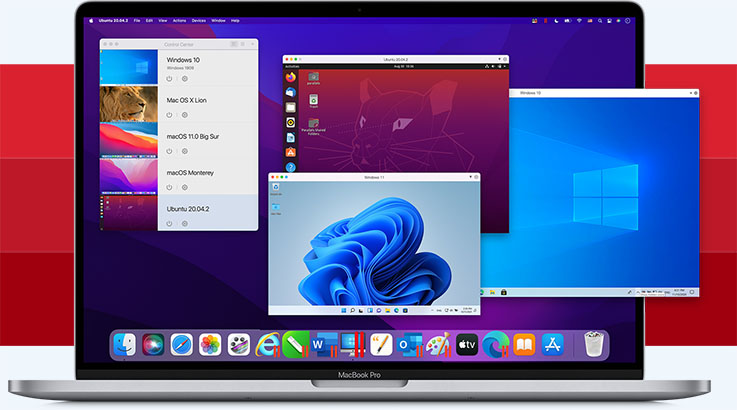
Task: Open the App Store Dock icon
Action: coord(553,345)
